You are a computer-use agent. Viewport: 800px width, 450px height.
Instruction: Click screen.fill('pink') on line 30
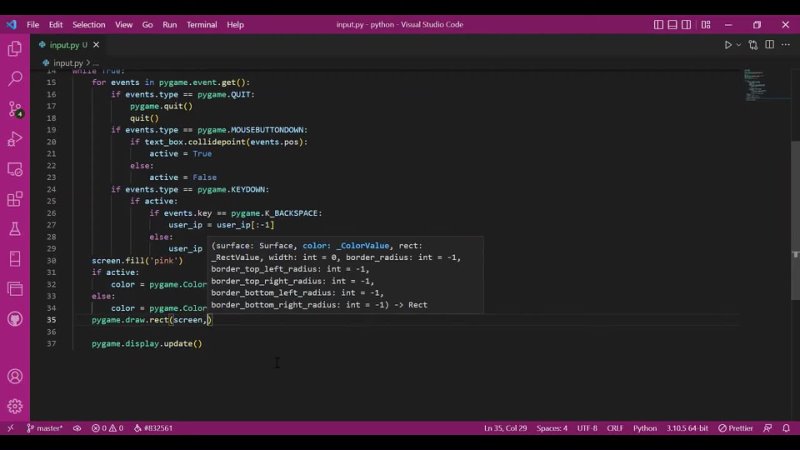pyautogui.click(x=137, y=260)
